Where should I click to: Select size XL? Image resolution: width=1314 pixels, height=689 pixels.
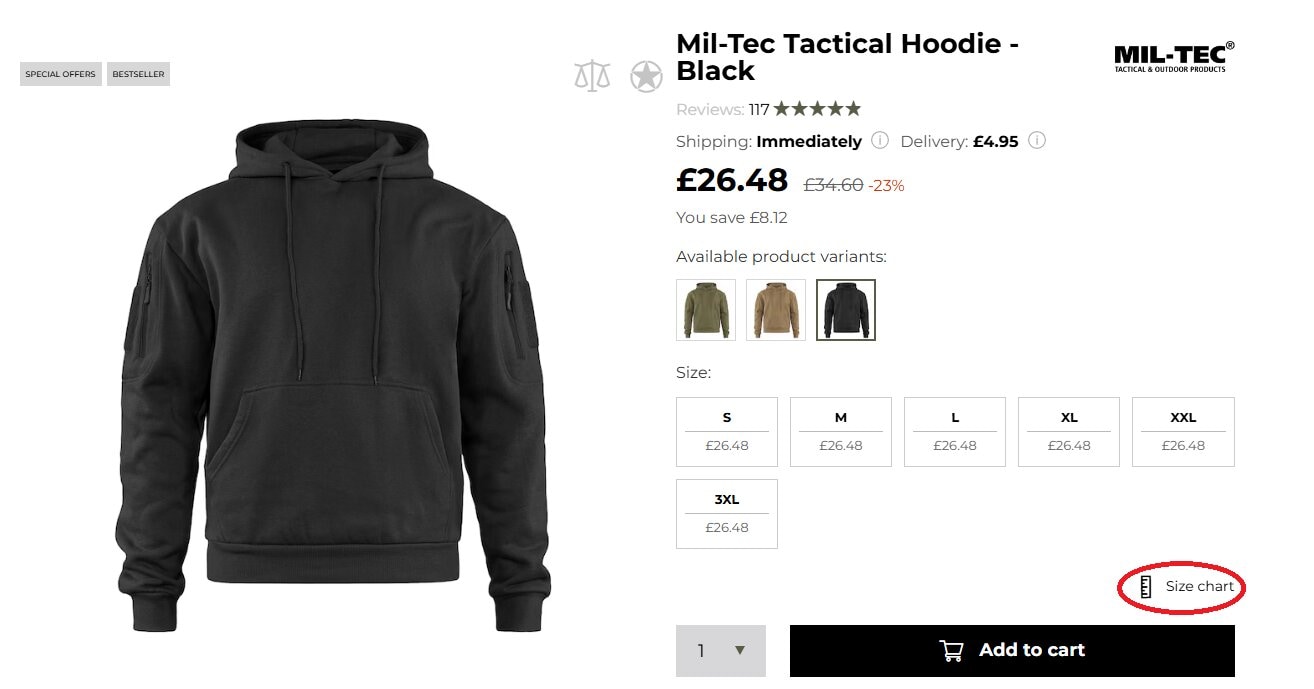point(1069,430)
